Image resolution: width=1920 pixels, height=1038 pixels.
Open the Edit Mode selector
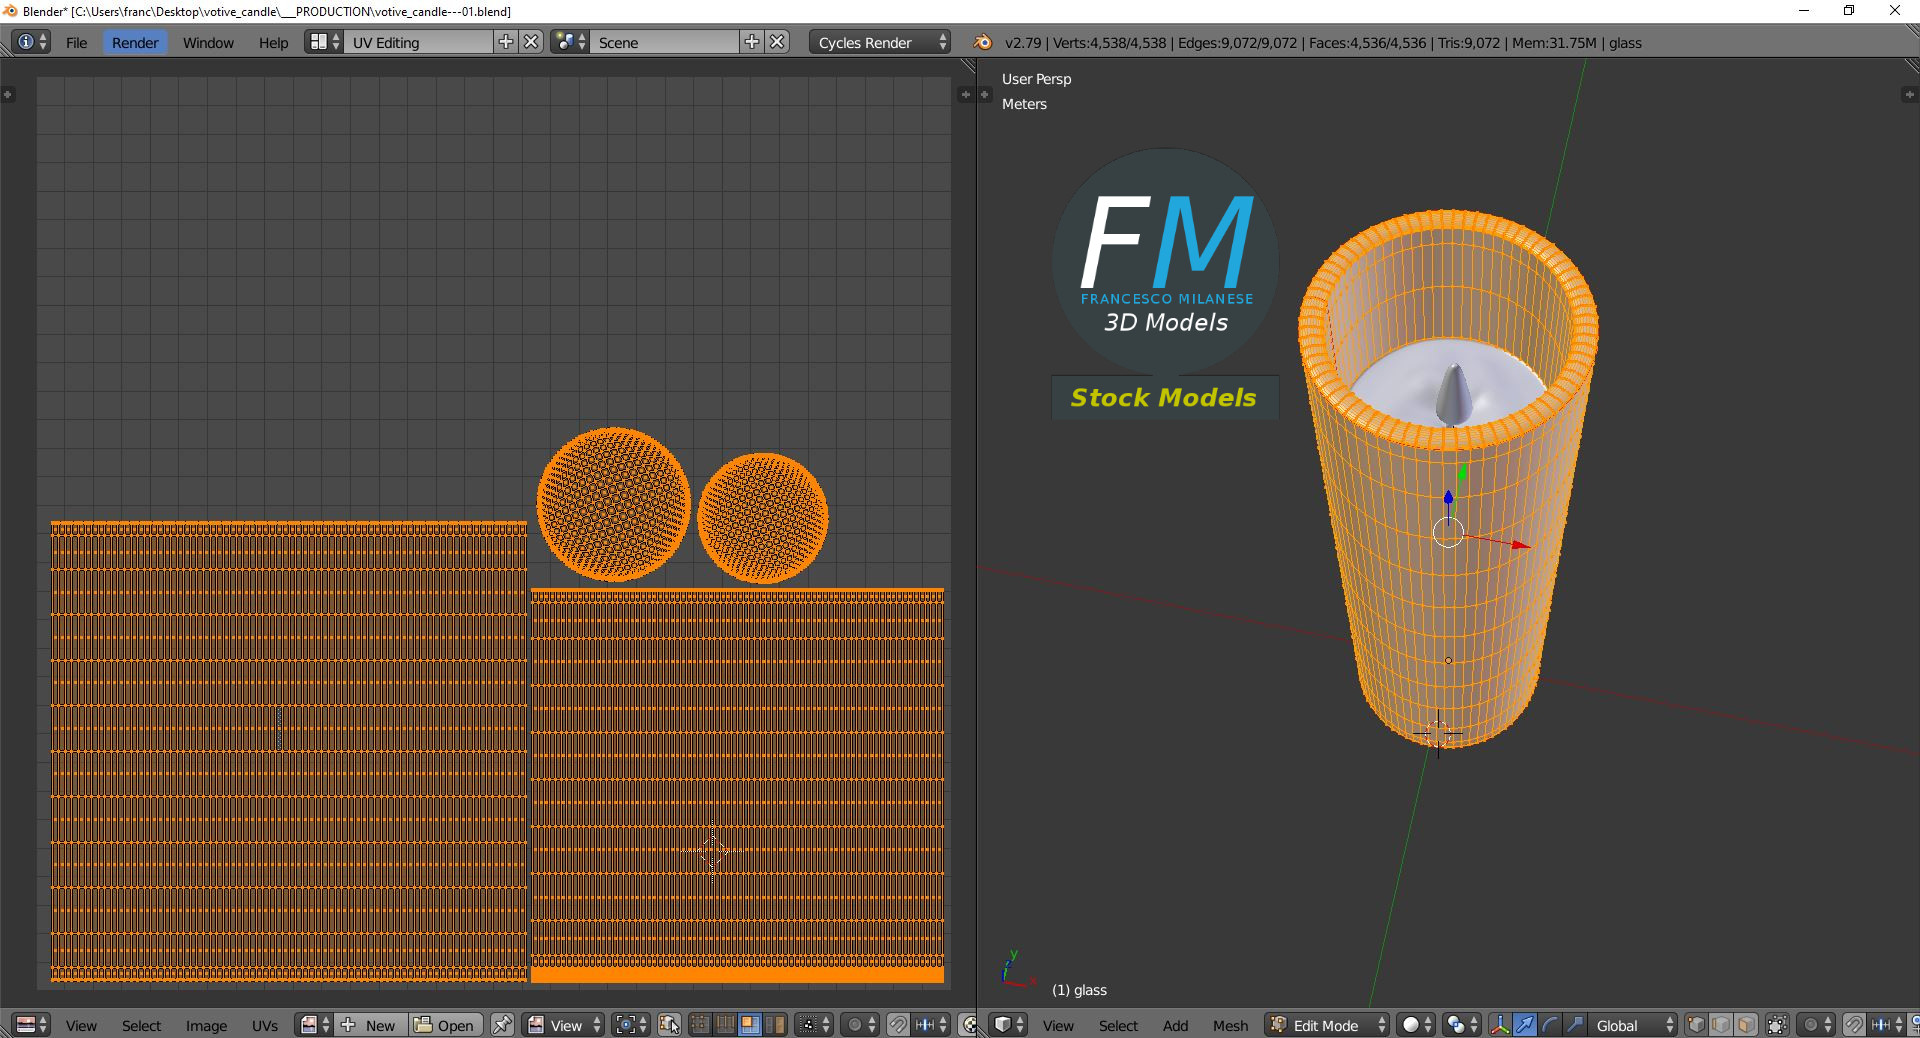[1327, 1025]
